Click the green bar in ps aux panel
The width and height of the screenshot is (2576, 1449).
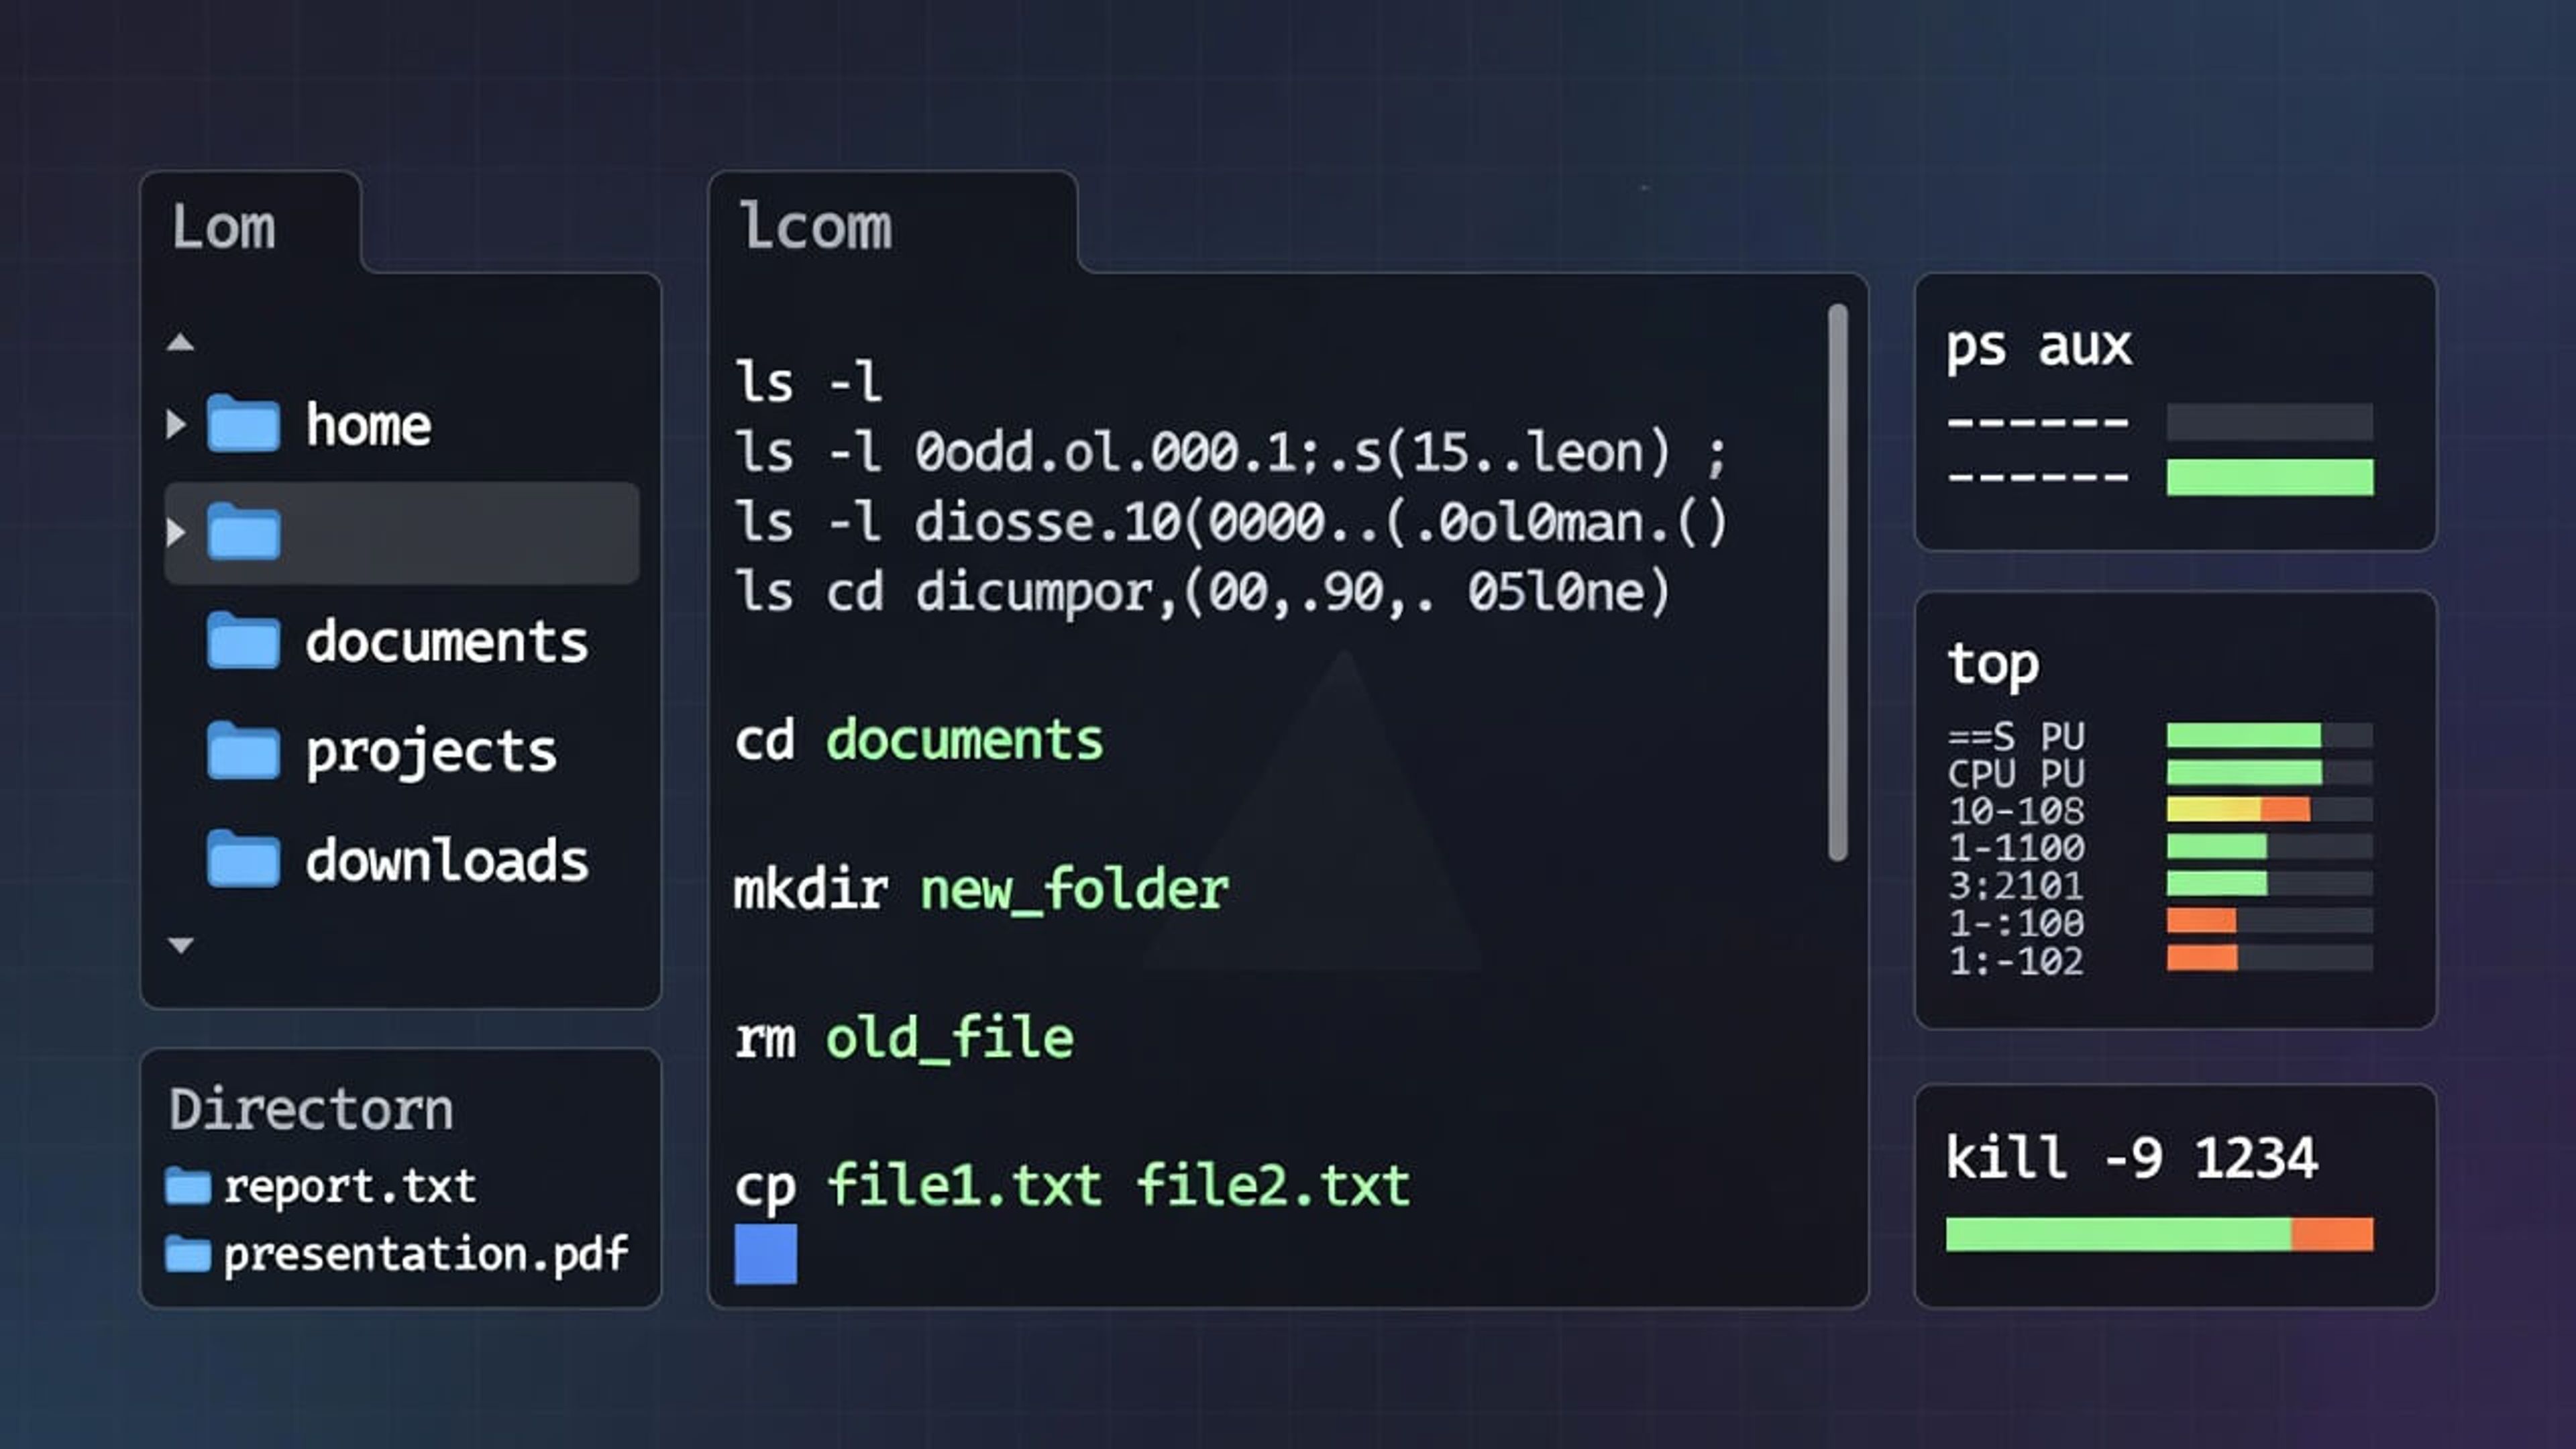(x=2270, y=477)
